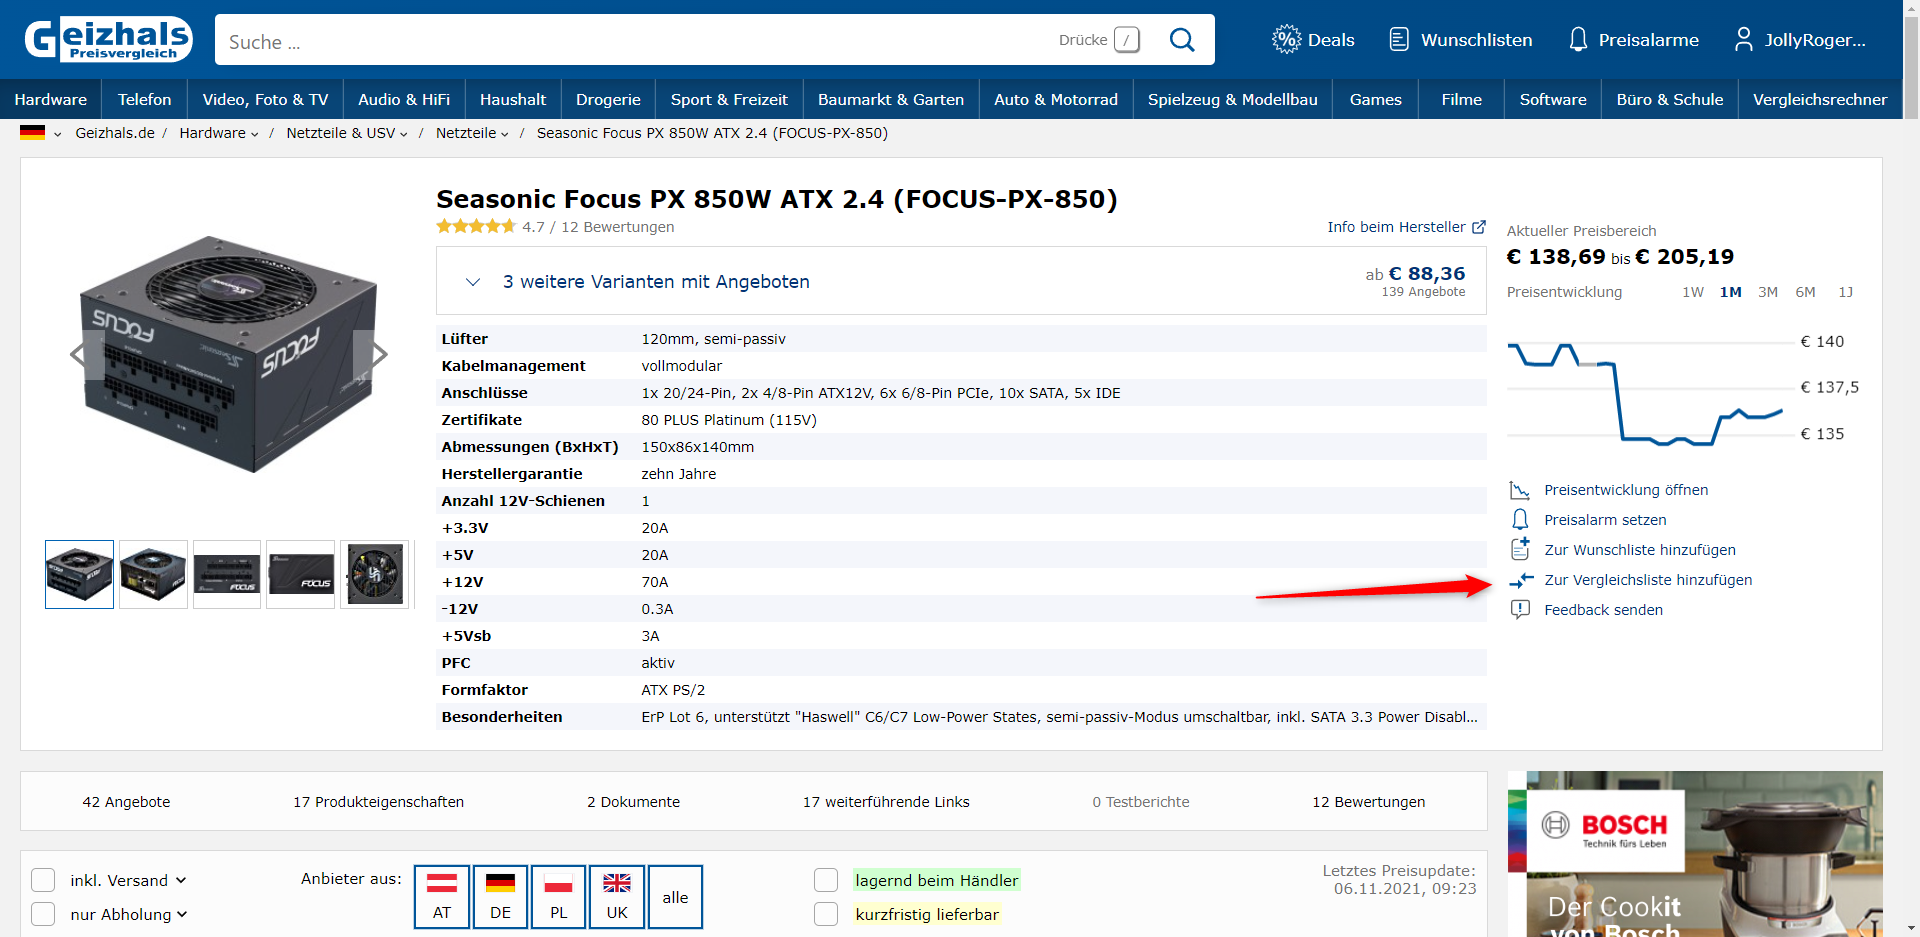Switch price chart to 6M
Screen dimensions: 1920x937
tap(1805, 292)
